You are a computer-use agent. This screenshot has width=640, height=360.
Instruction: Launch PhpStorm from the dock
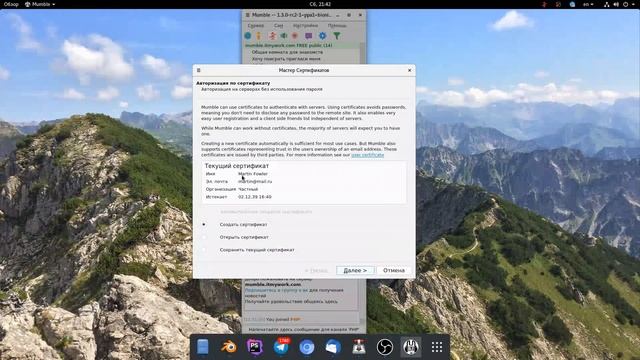(255, 347)
